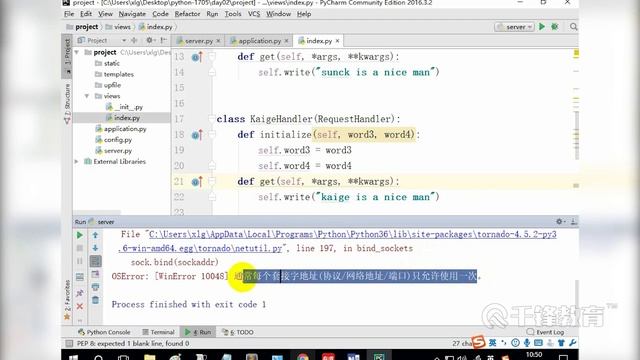The width and height of the screenshot is (640, 360).
Task: Fold the KaigeHandler class at line 17
Action: (212, 119)
